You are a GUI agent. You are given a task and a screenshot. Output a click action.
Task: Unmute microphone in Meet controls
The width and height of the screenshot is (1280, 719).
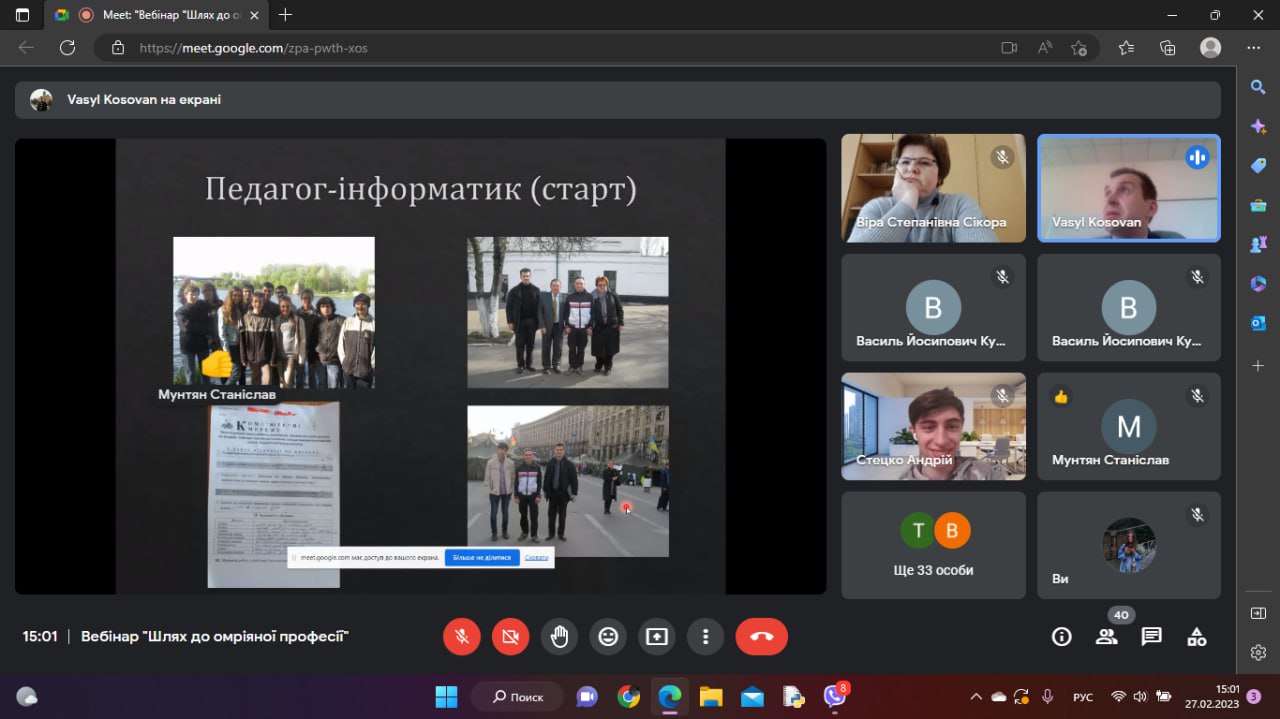point(462,636)
